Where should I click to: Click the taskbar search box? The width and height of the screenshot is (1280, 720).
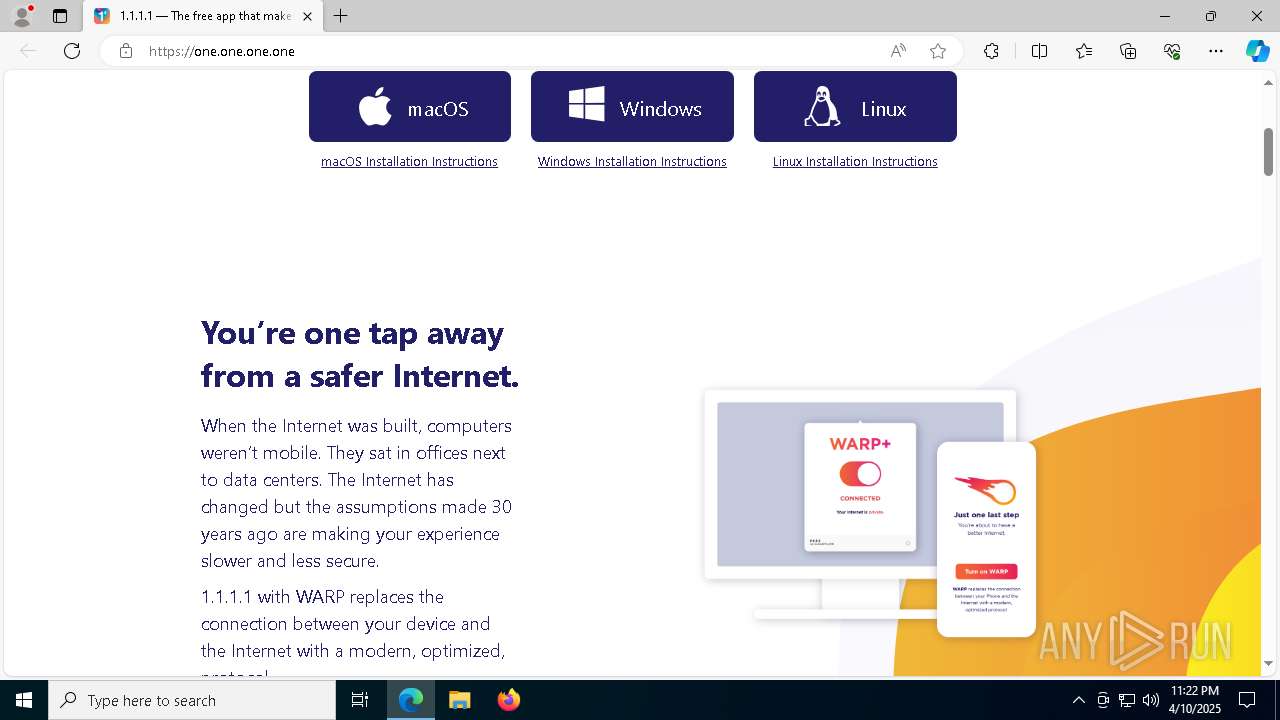click(192, 700)
